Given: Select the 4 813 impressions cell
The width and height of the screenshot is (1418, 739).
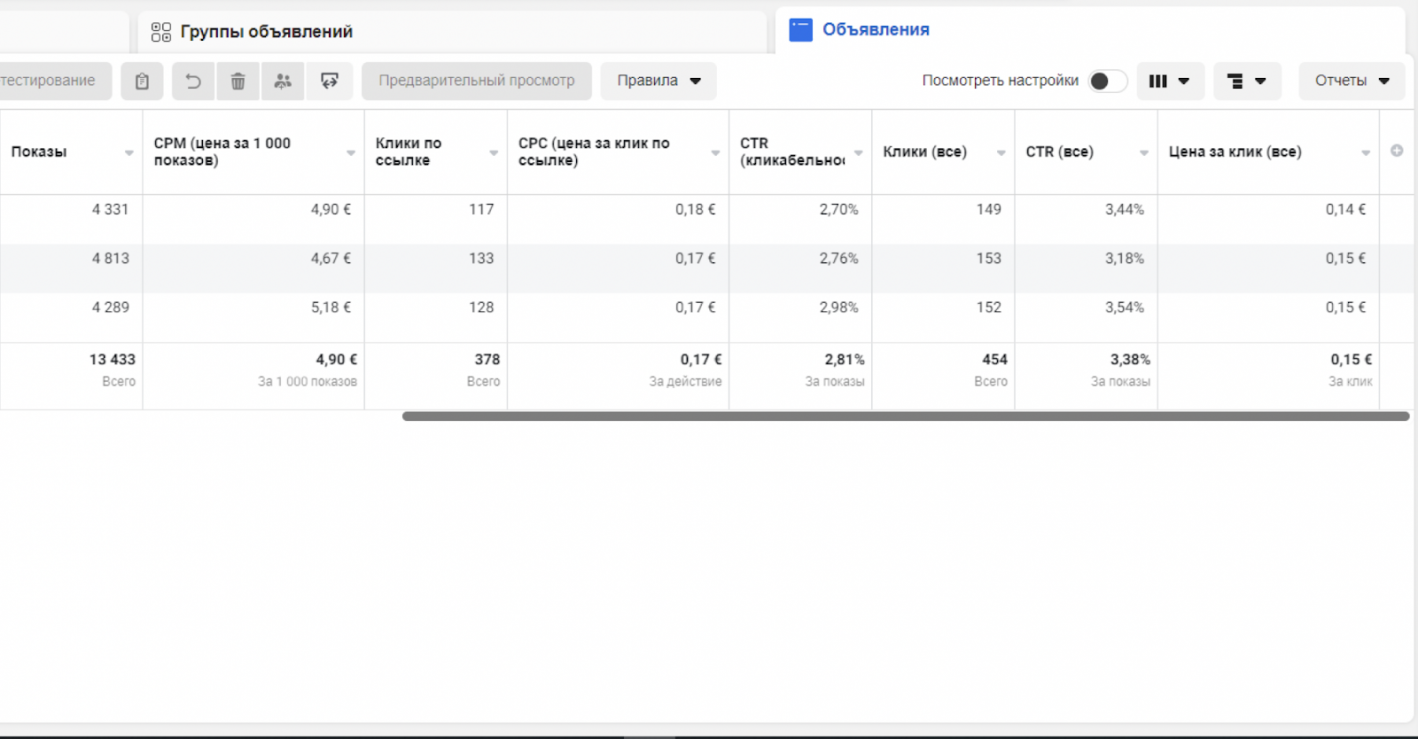Looking at the screenshot, I should click(110, 258).
